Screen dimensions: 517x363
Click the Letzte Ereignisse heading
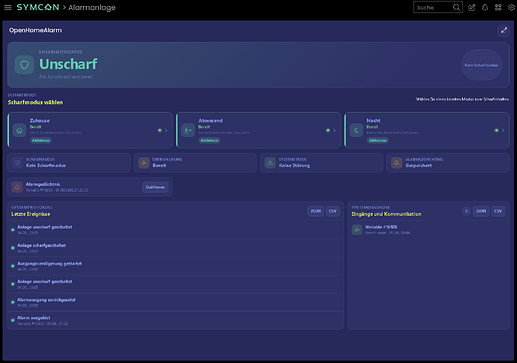click(31, 214)
